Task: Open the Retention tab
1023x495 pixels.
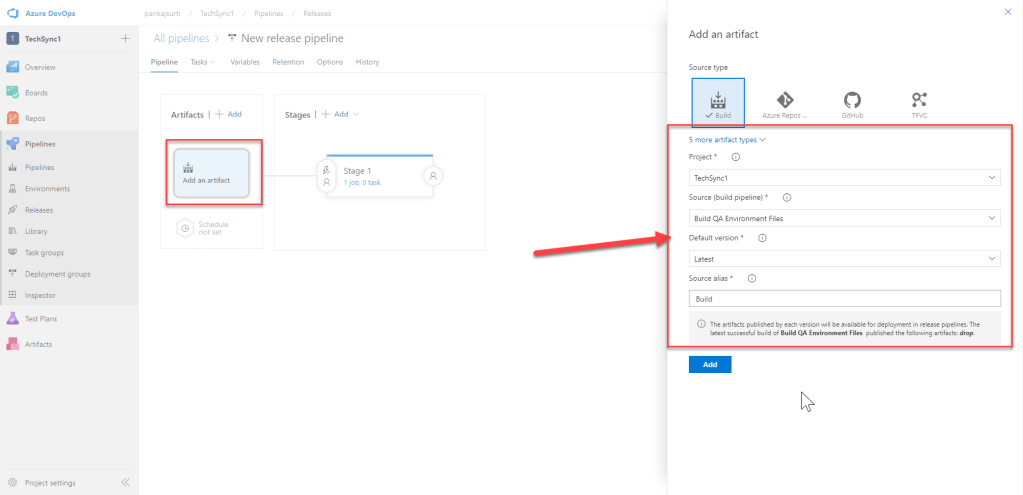Action: (288, 62)
